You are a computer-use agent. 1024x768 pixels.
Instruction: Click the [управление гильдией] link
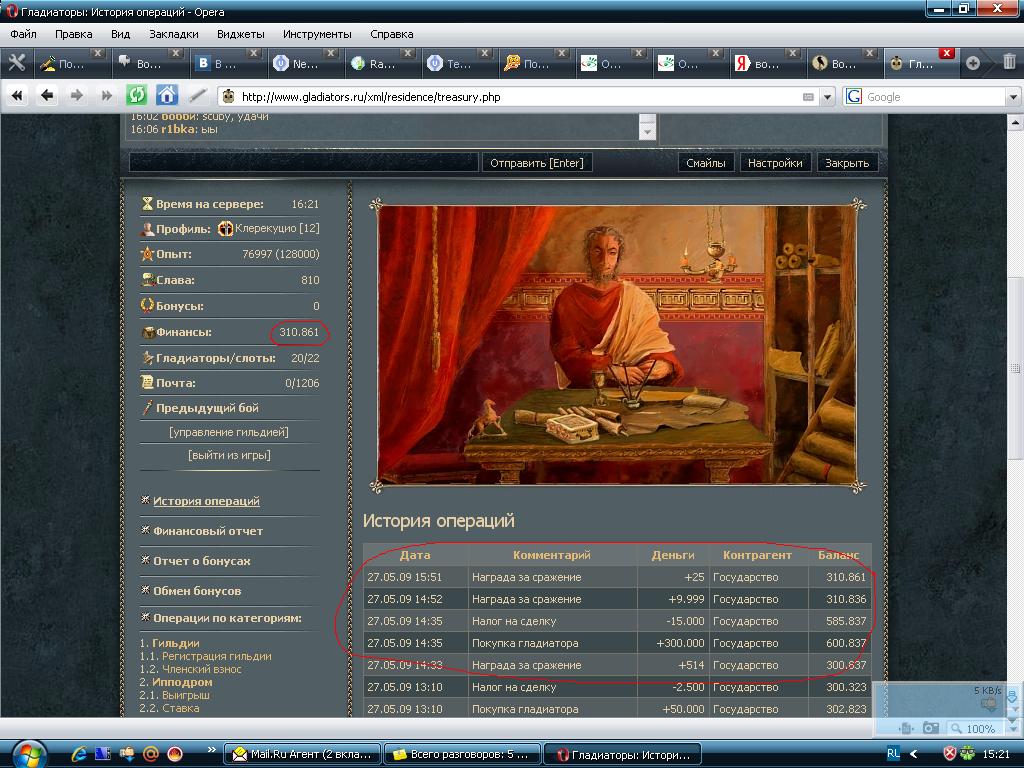point(229,432)
